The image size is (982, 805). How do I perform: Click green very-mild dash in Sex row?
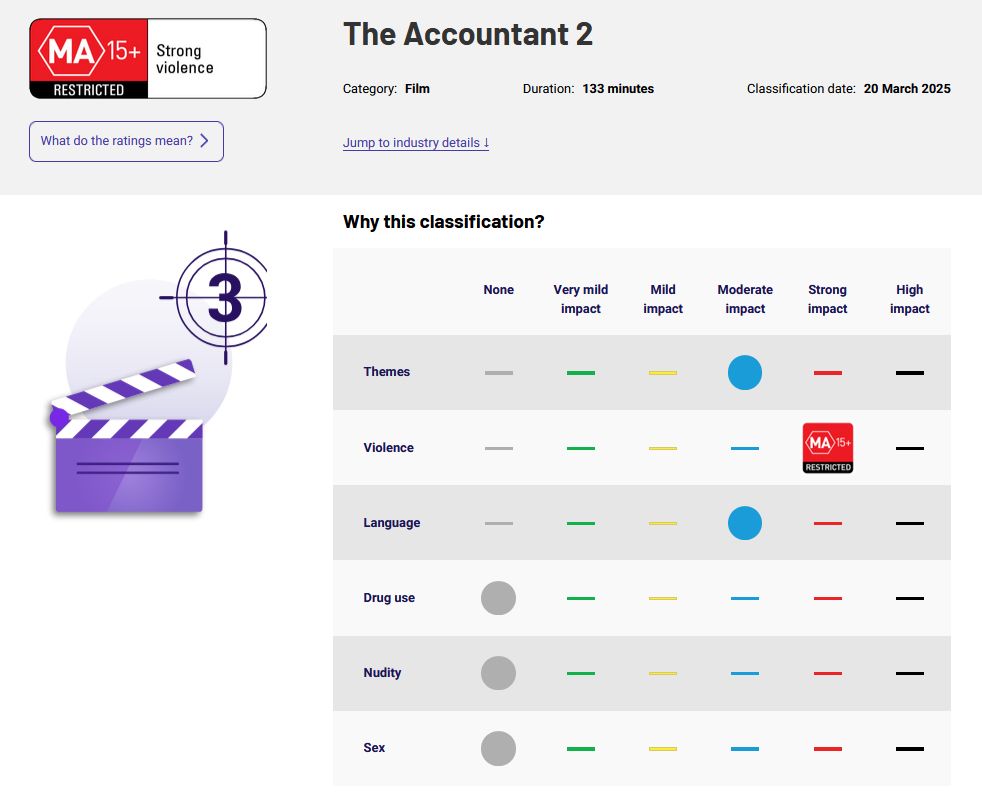(x=581, y=749)
